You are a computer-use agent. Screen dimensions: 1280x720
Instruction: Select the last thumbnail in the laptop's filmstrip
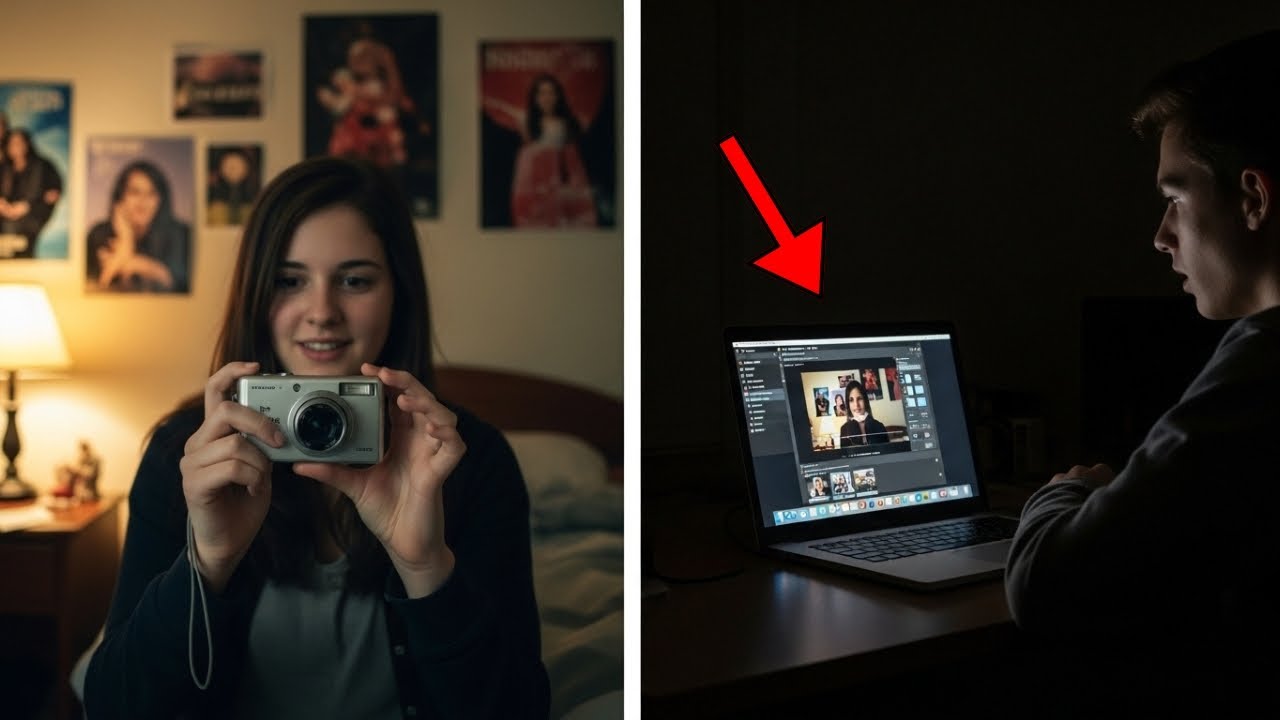click(x=865, y=481)
